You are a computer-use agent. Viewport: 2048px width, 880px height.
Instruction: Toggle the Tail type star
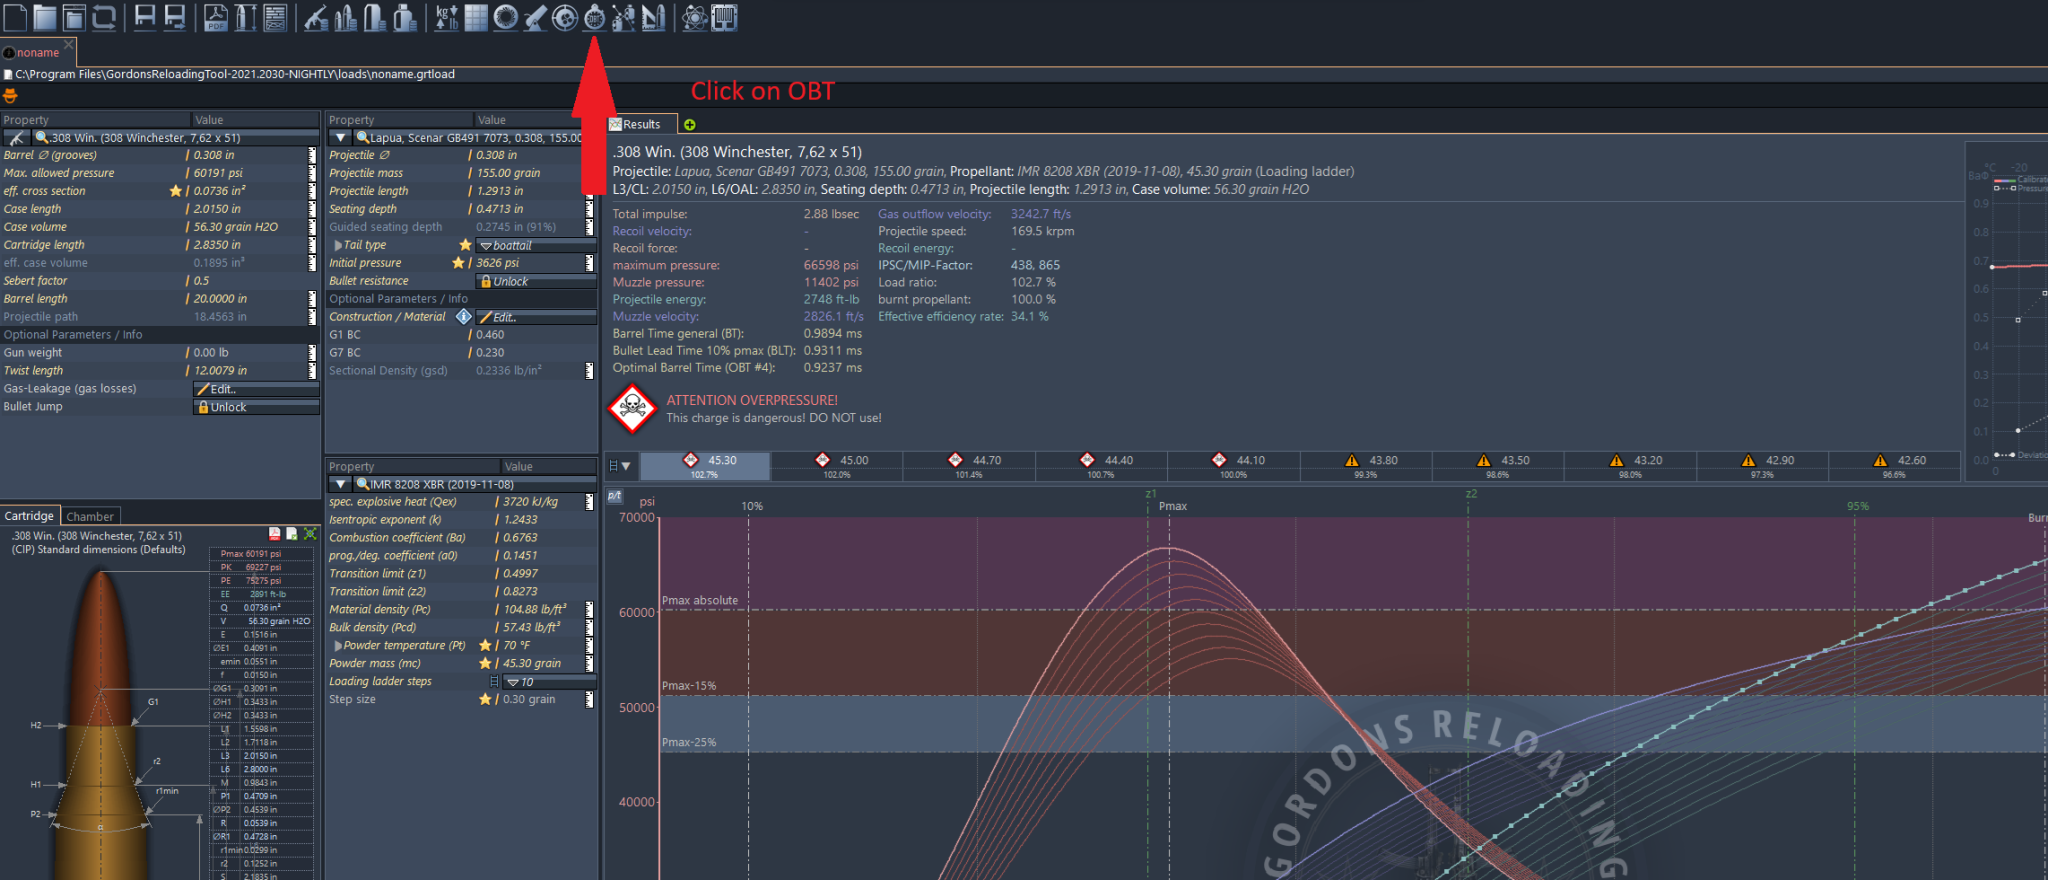465,245
